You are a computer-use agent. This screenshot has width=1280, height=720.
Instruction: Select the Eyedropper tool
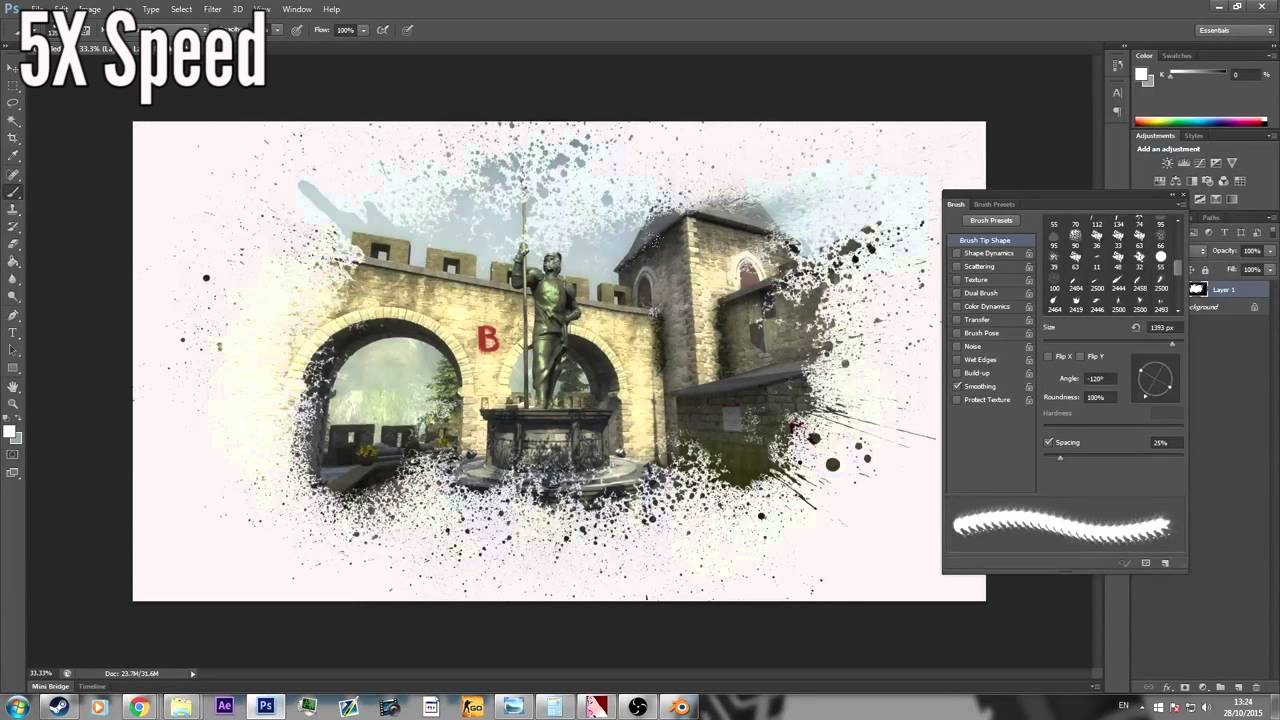point(13,156)
